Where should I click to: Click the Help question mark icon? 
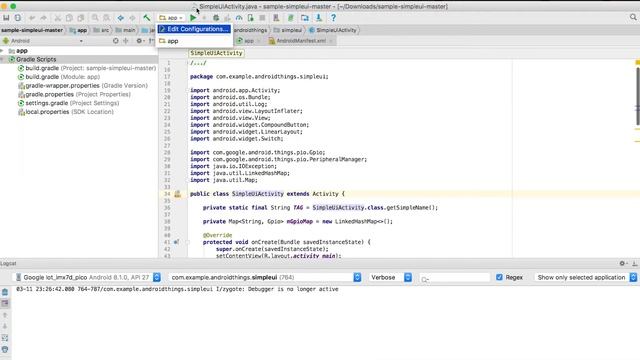333,18
